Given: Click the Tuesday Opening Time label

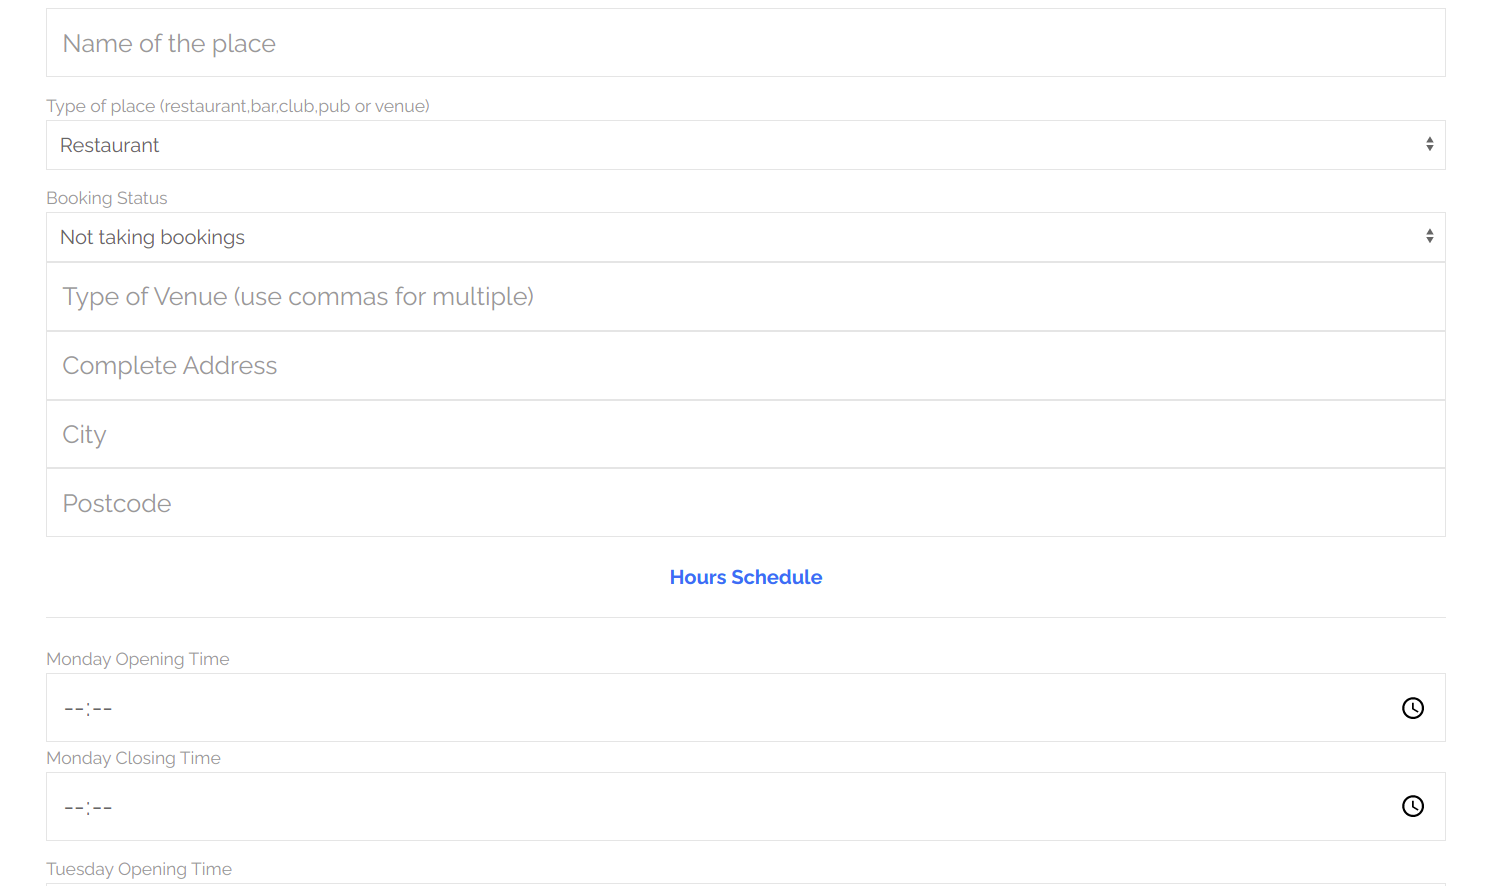Looking at the screenshot, I should 139,869.
